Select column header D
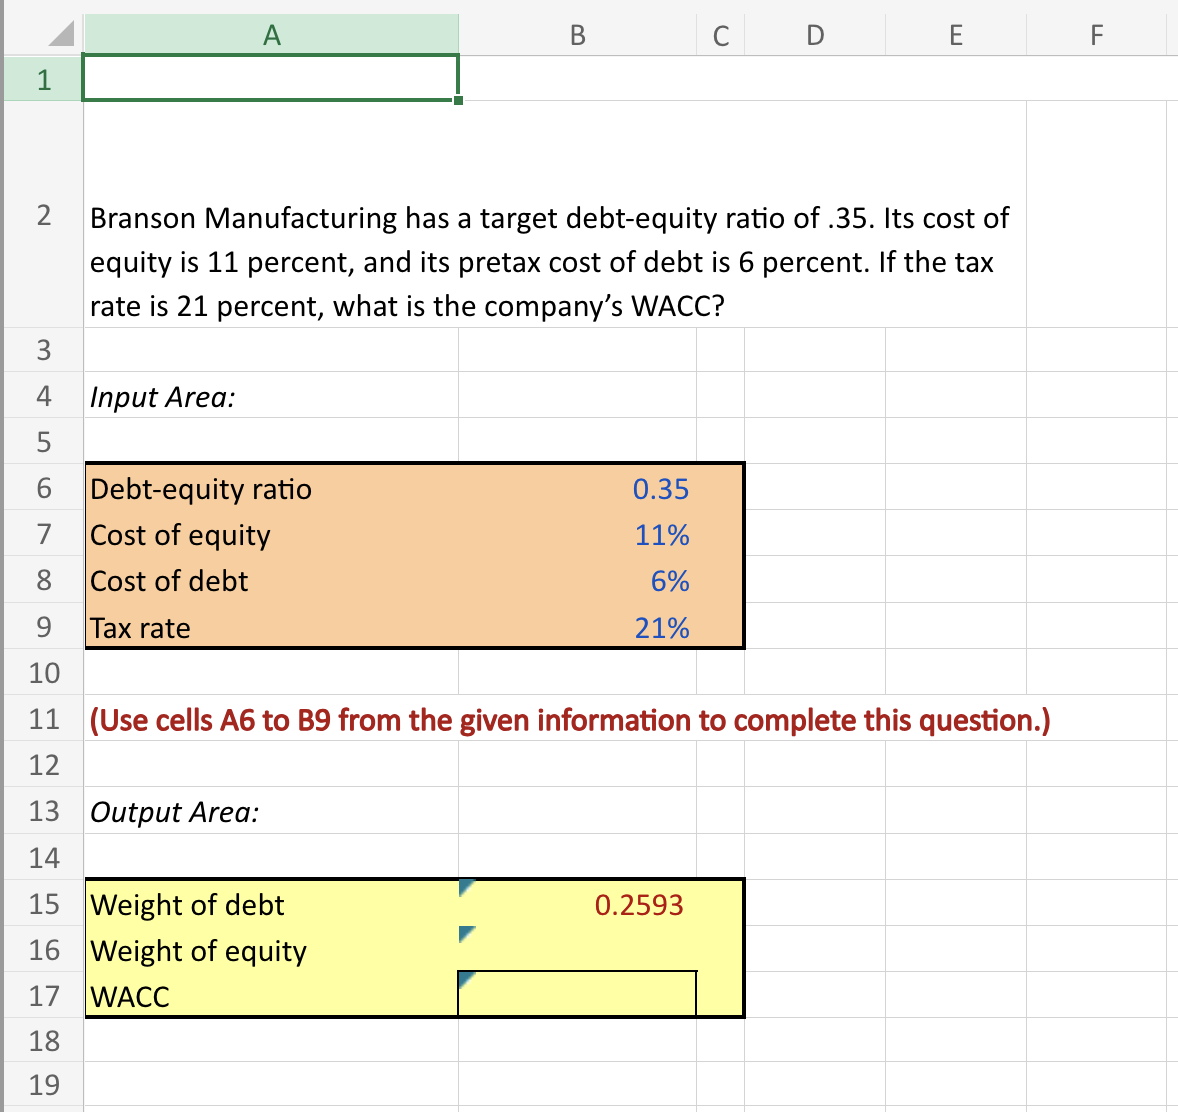 tap(815, 34)
